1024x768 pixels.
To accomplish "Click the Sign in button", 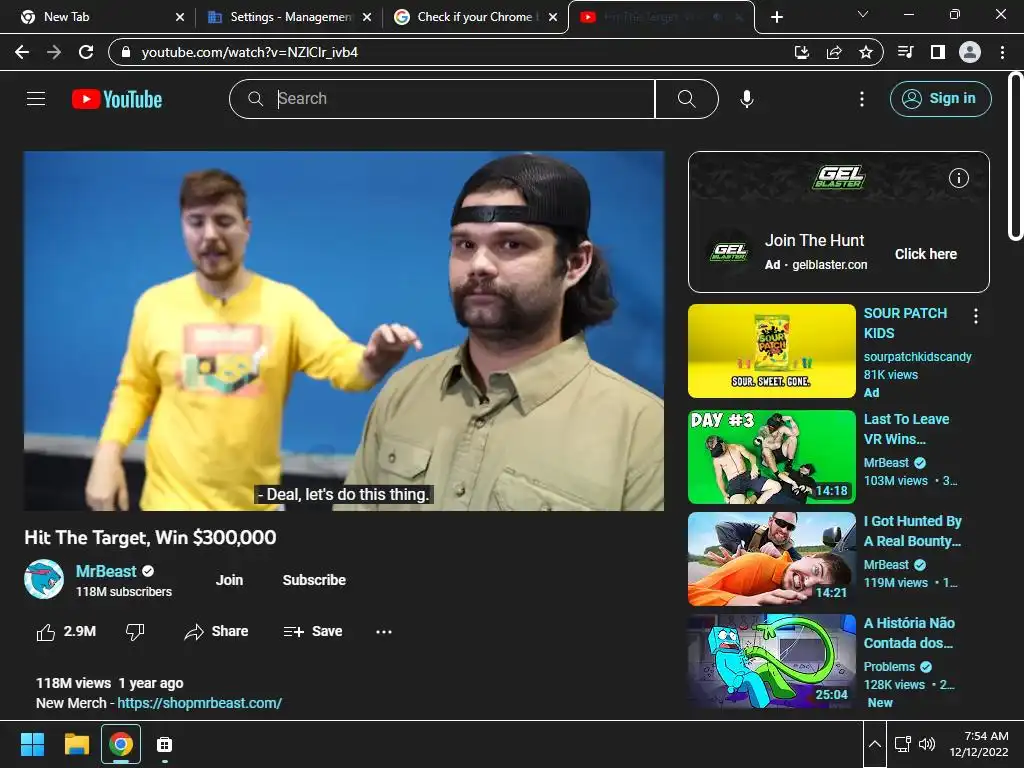I will 940,99.
